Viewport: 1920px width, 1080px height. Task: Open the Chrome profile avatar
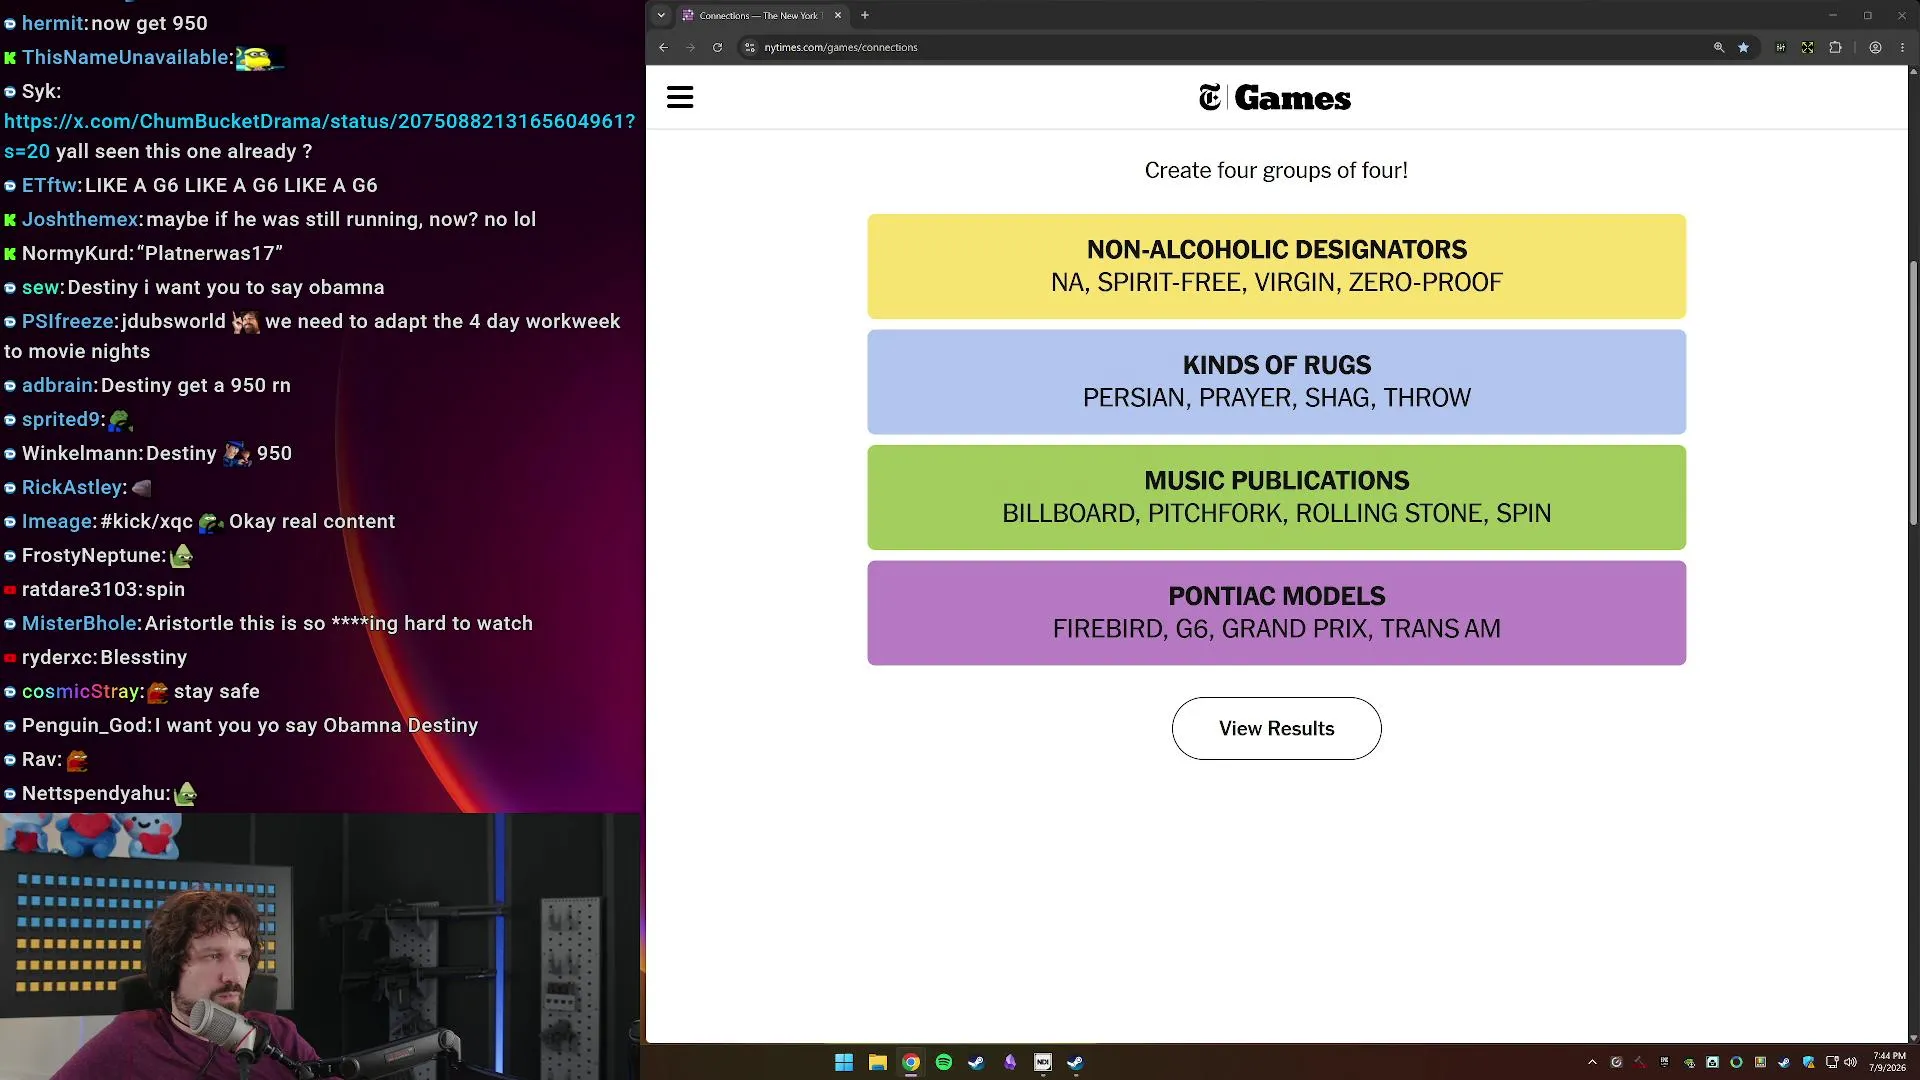tap(1875, 47)
